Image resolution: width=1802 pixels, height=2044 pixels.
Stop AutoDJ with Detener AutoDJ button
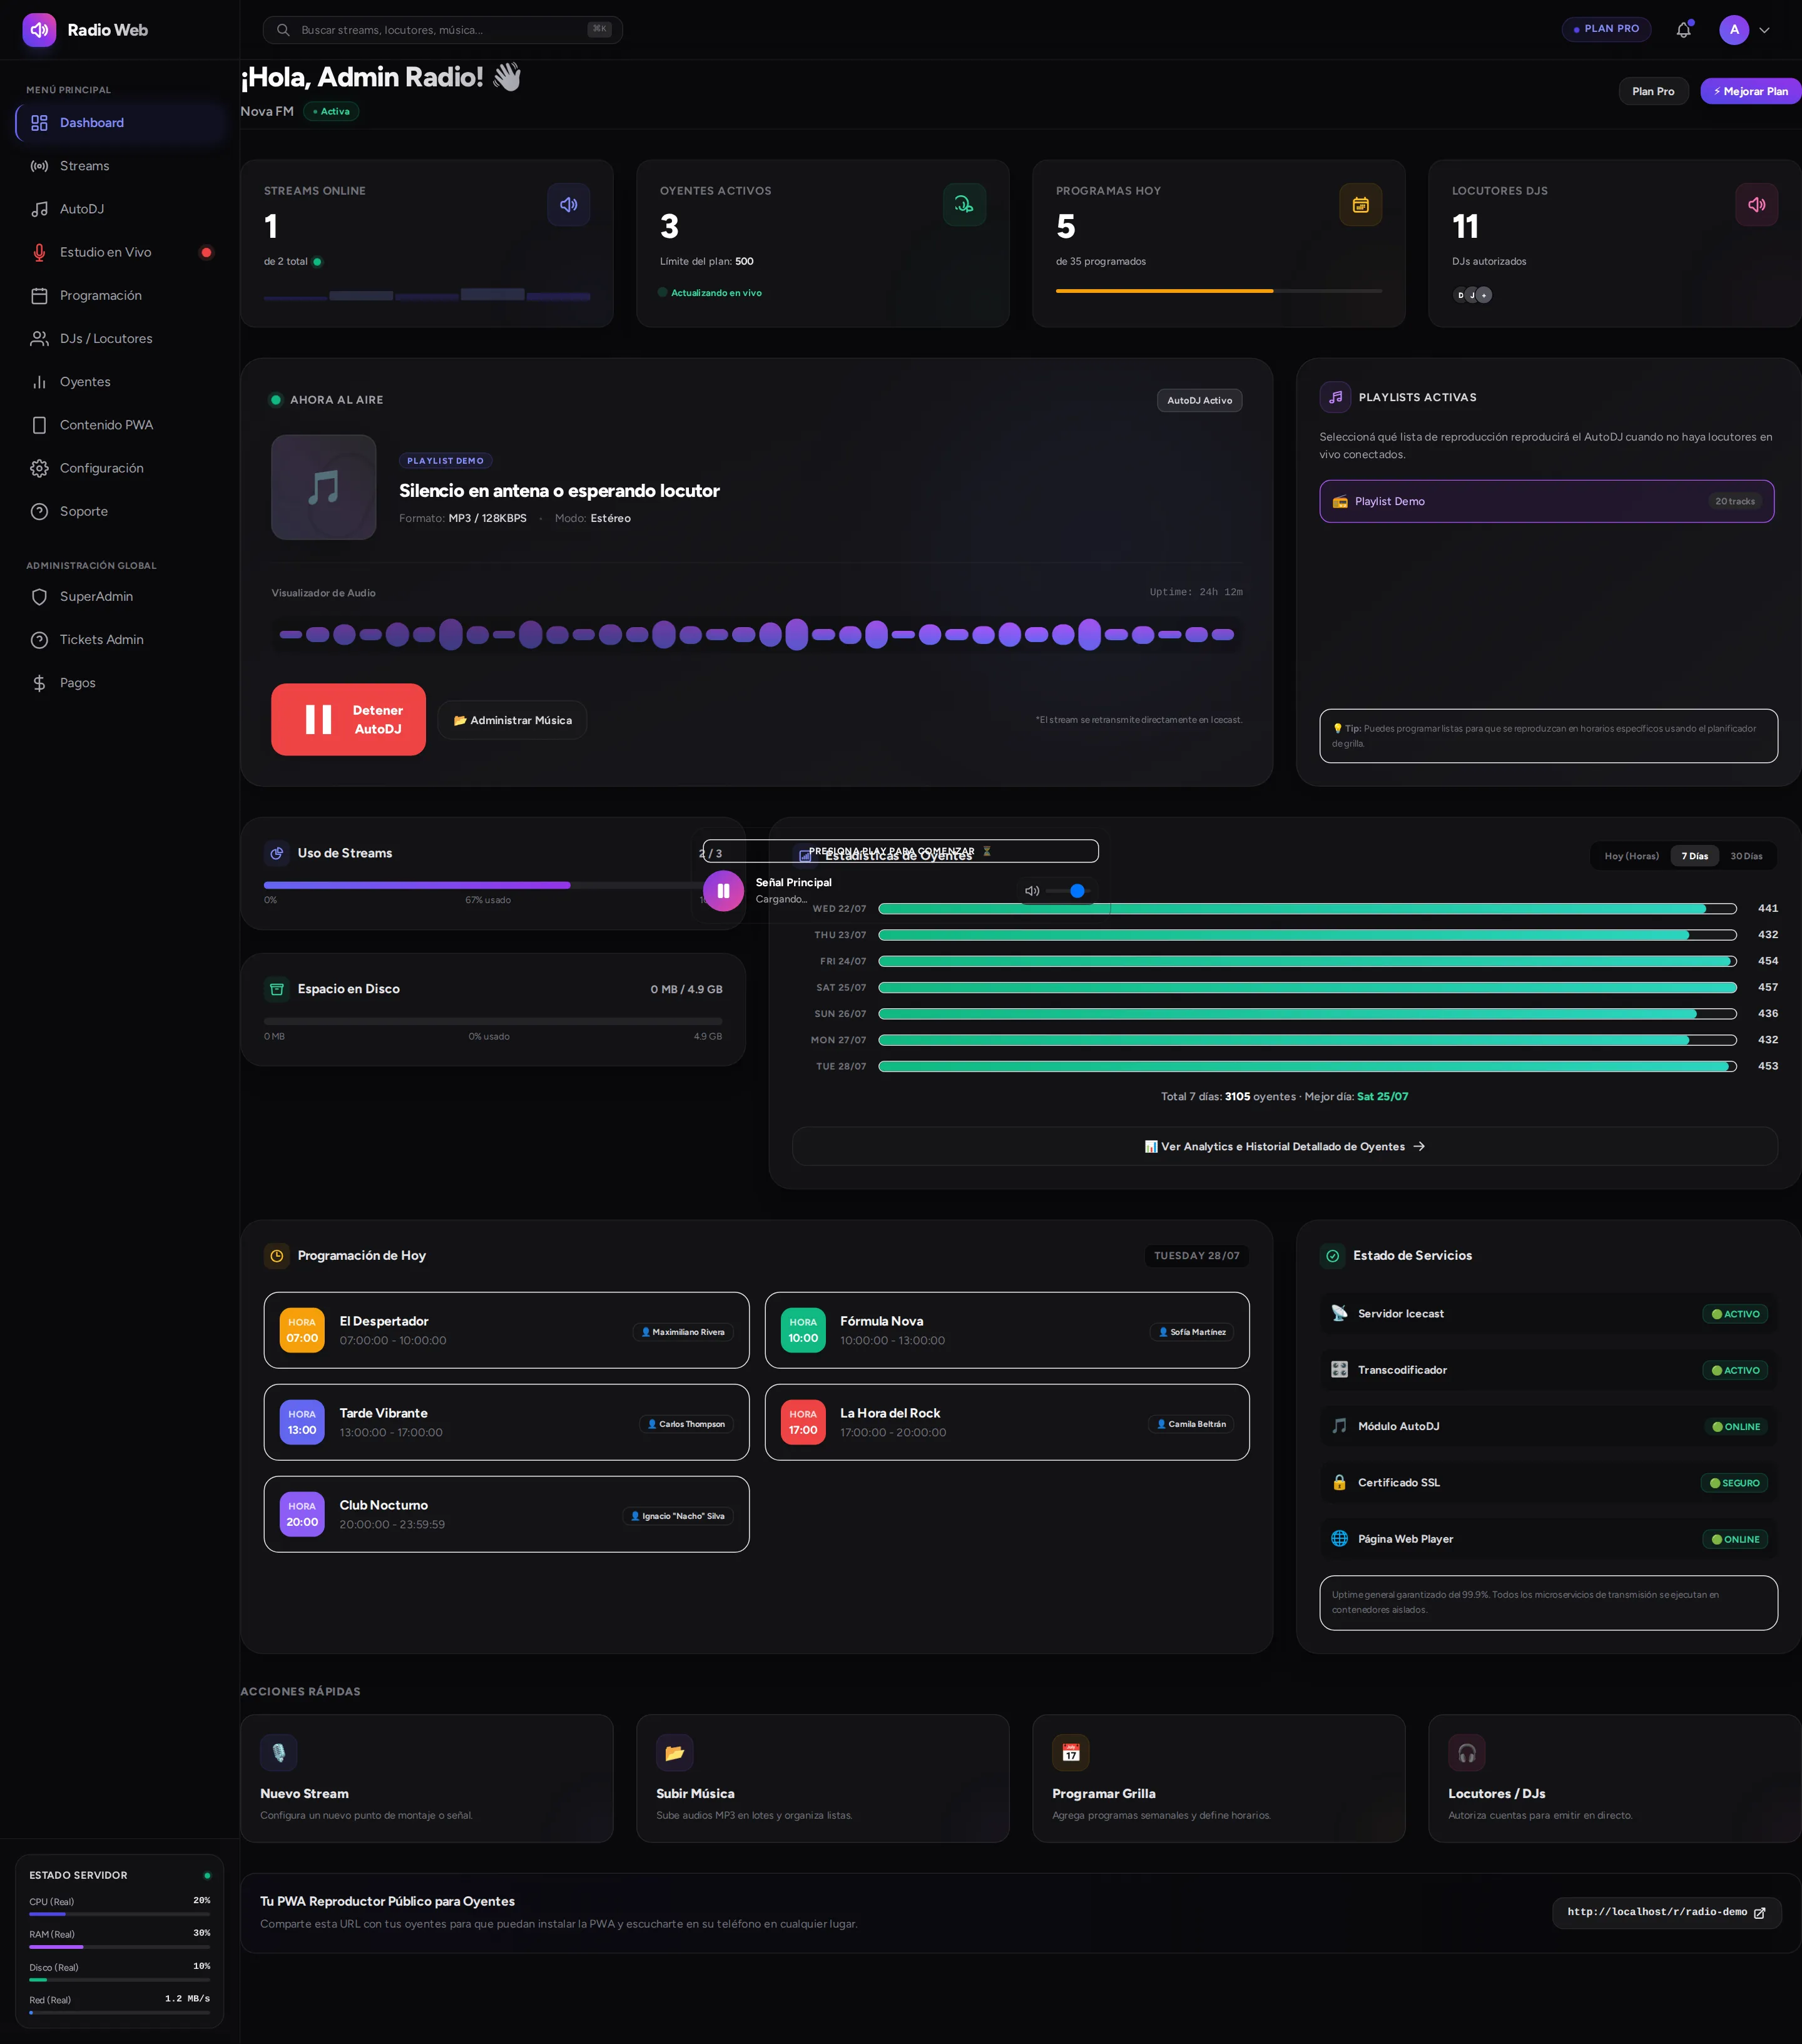348,720
